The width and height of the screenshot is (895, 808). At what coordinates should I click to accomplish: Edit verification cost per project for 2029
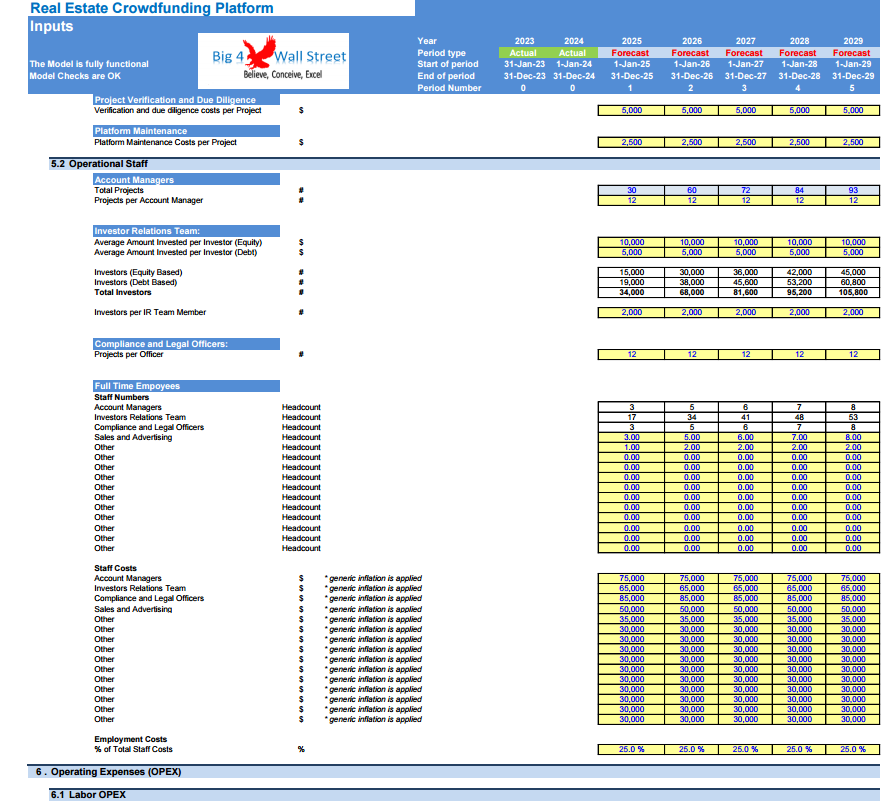pos(853,111)
